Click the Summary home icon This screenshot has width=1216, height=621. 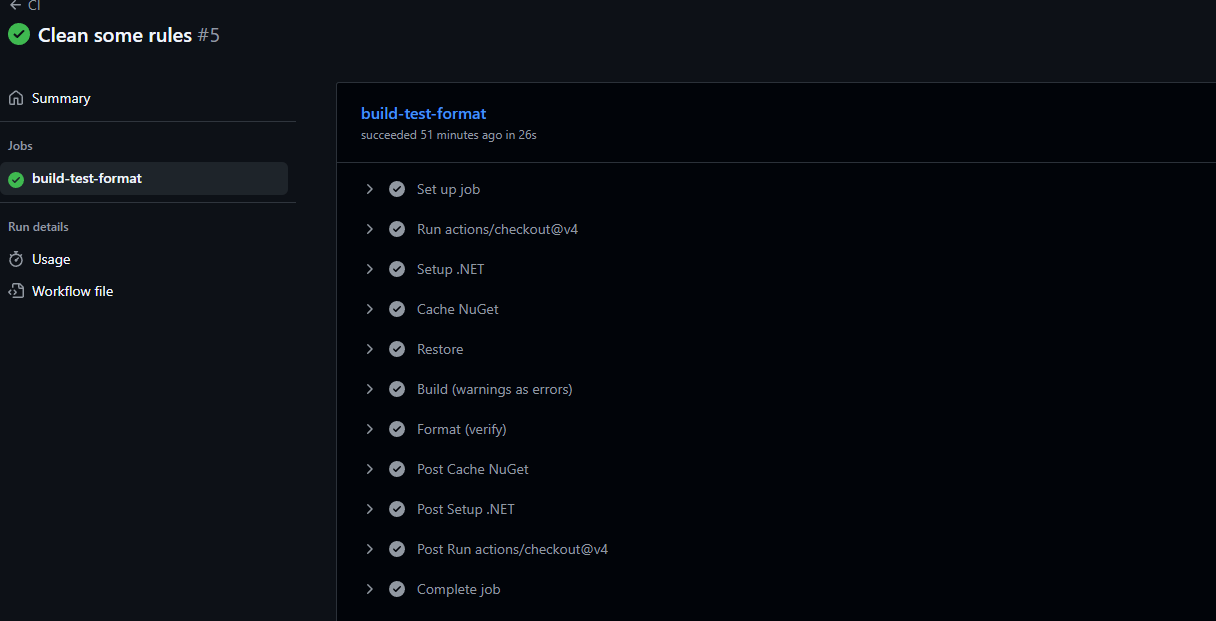[16, 98]
